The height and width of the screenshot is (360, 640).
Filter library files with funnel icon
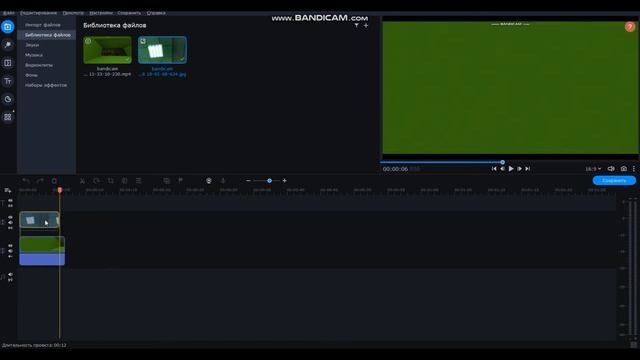(x=356, y=25)
